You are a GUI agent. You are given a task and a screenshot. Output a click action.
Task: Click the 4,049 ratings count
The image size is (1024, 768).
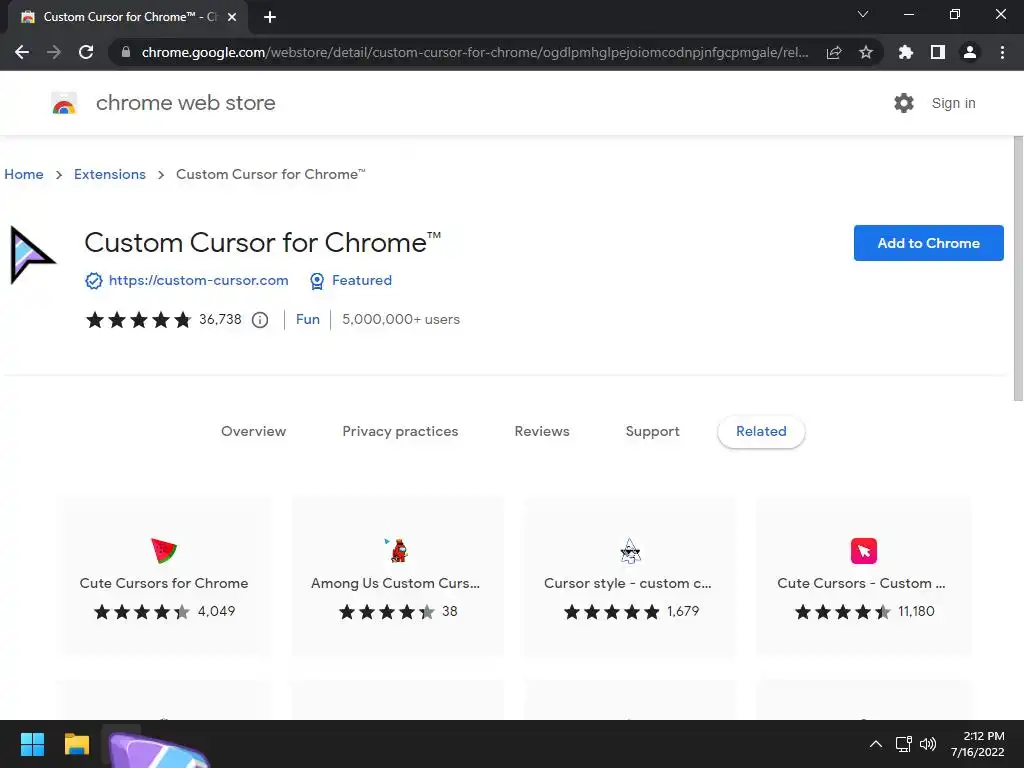pos(217,611)
